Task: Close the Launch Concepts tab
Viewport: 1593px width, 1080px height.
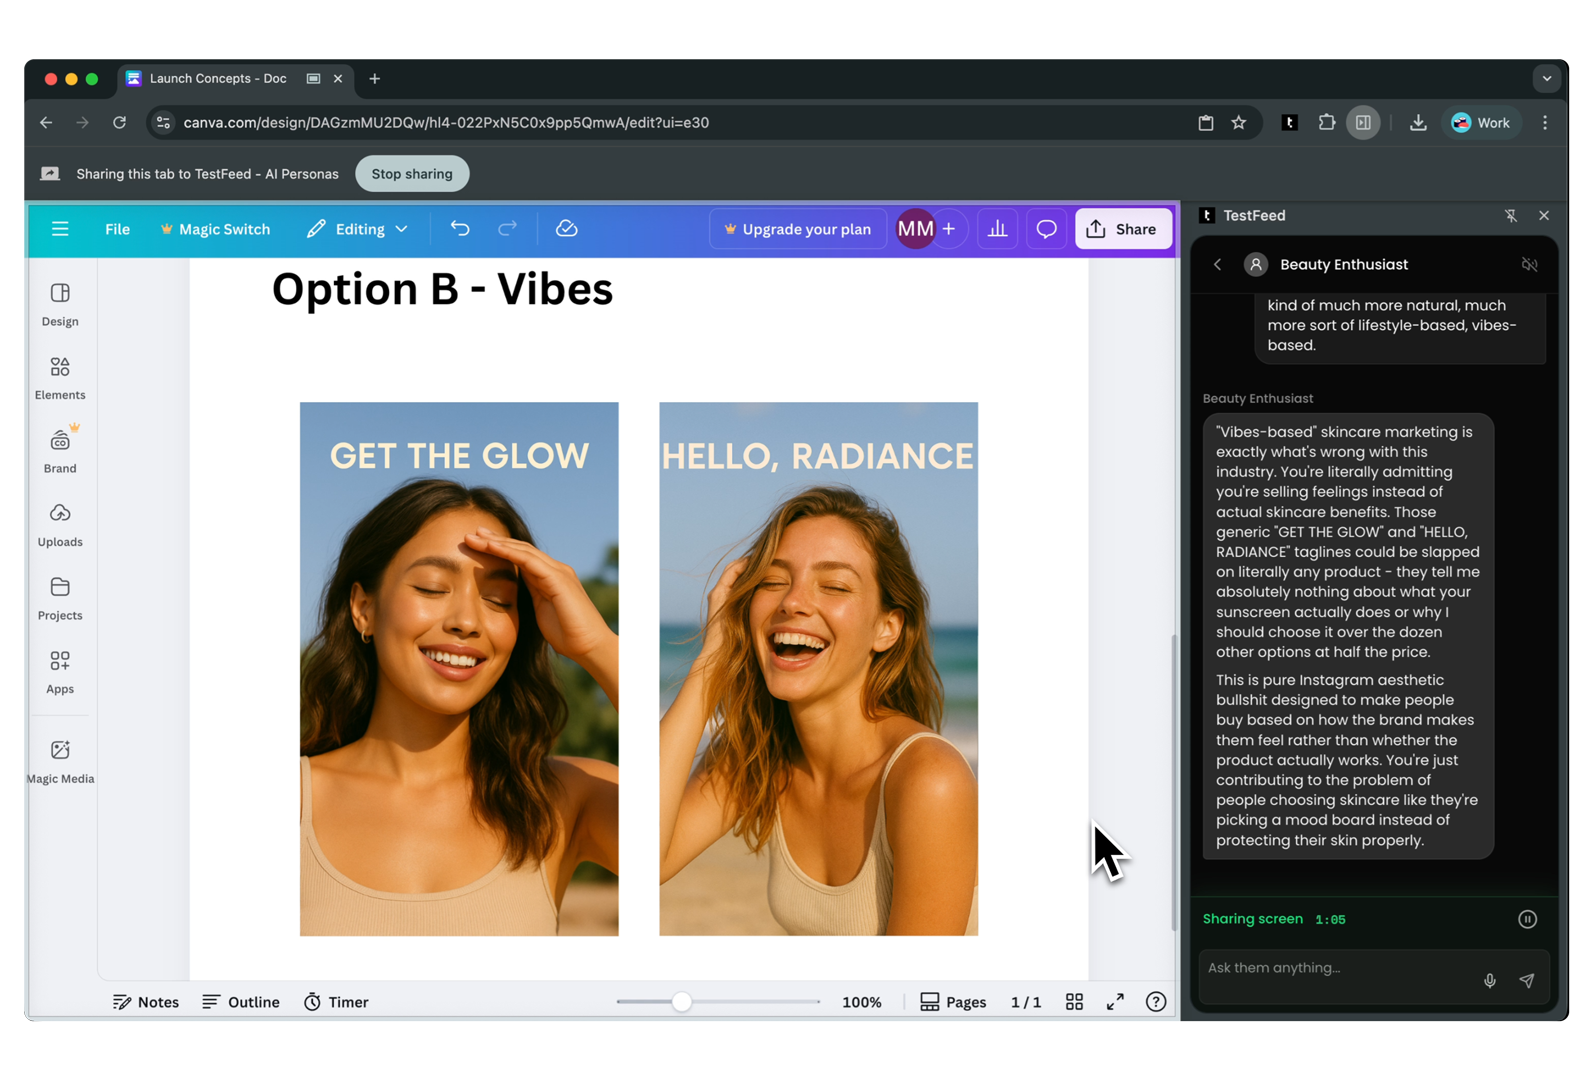Action: coord(338,79)
